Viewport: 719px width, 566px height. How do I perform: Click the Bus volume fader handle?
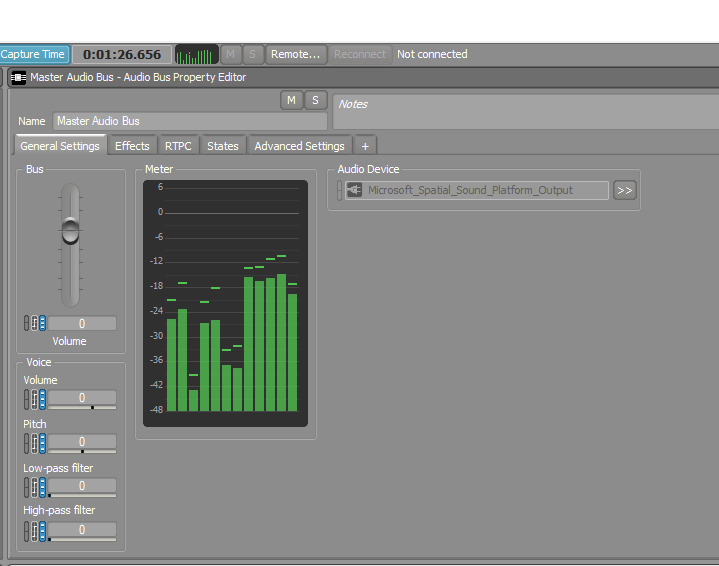[x=70, y=230]
